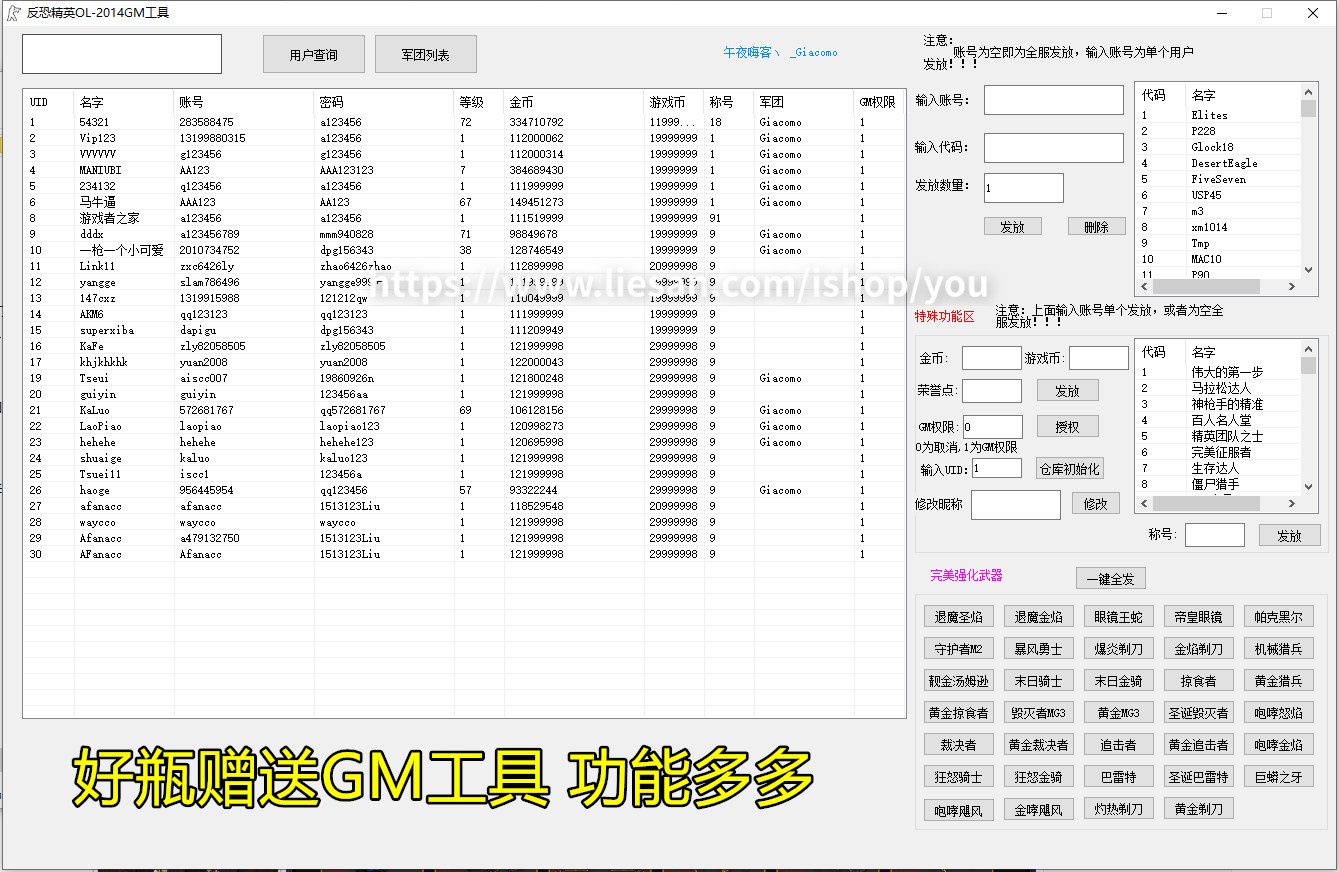Click the 授权 button
This screenshot has width=1339, height=872.
coord(1067,426)
